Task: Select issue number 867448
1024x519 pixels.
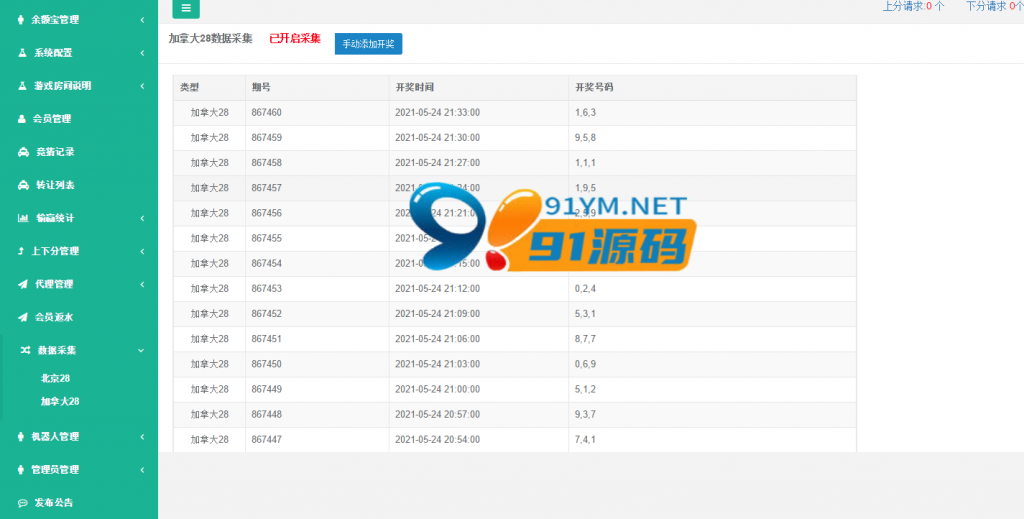Action: [266, 415]
